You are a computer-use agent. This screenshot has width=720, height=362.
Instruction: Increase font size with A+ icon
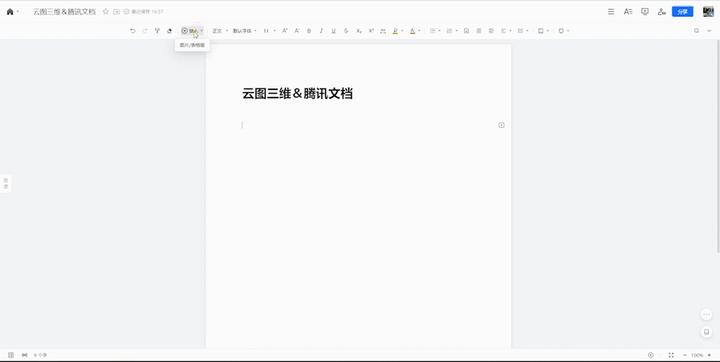click(x=285, y=31)
